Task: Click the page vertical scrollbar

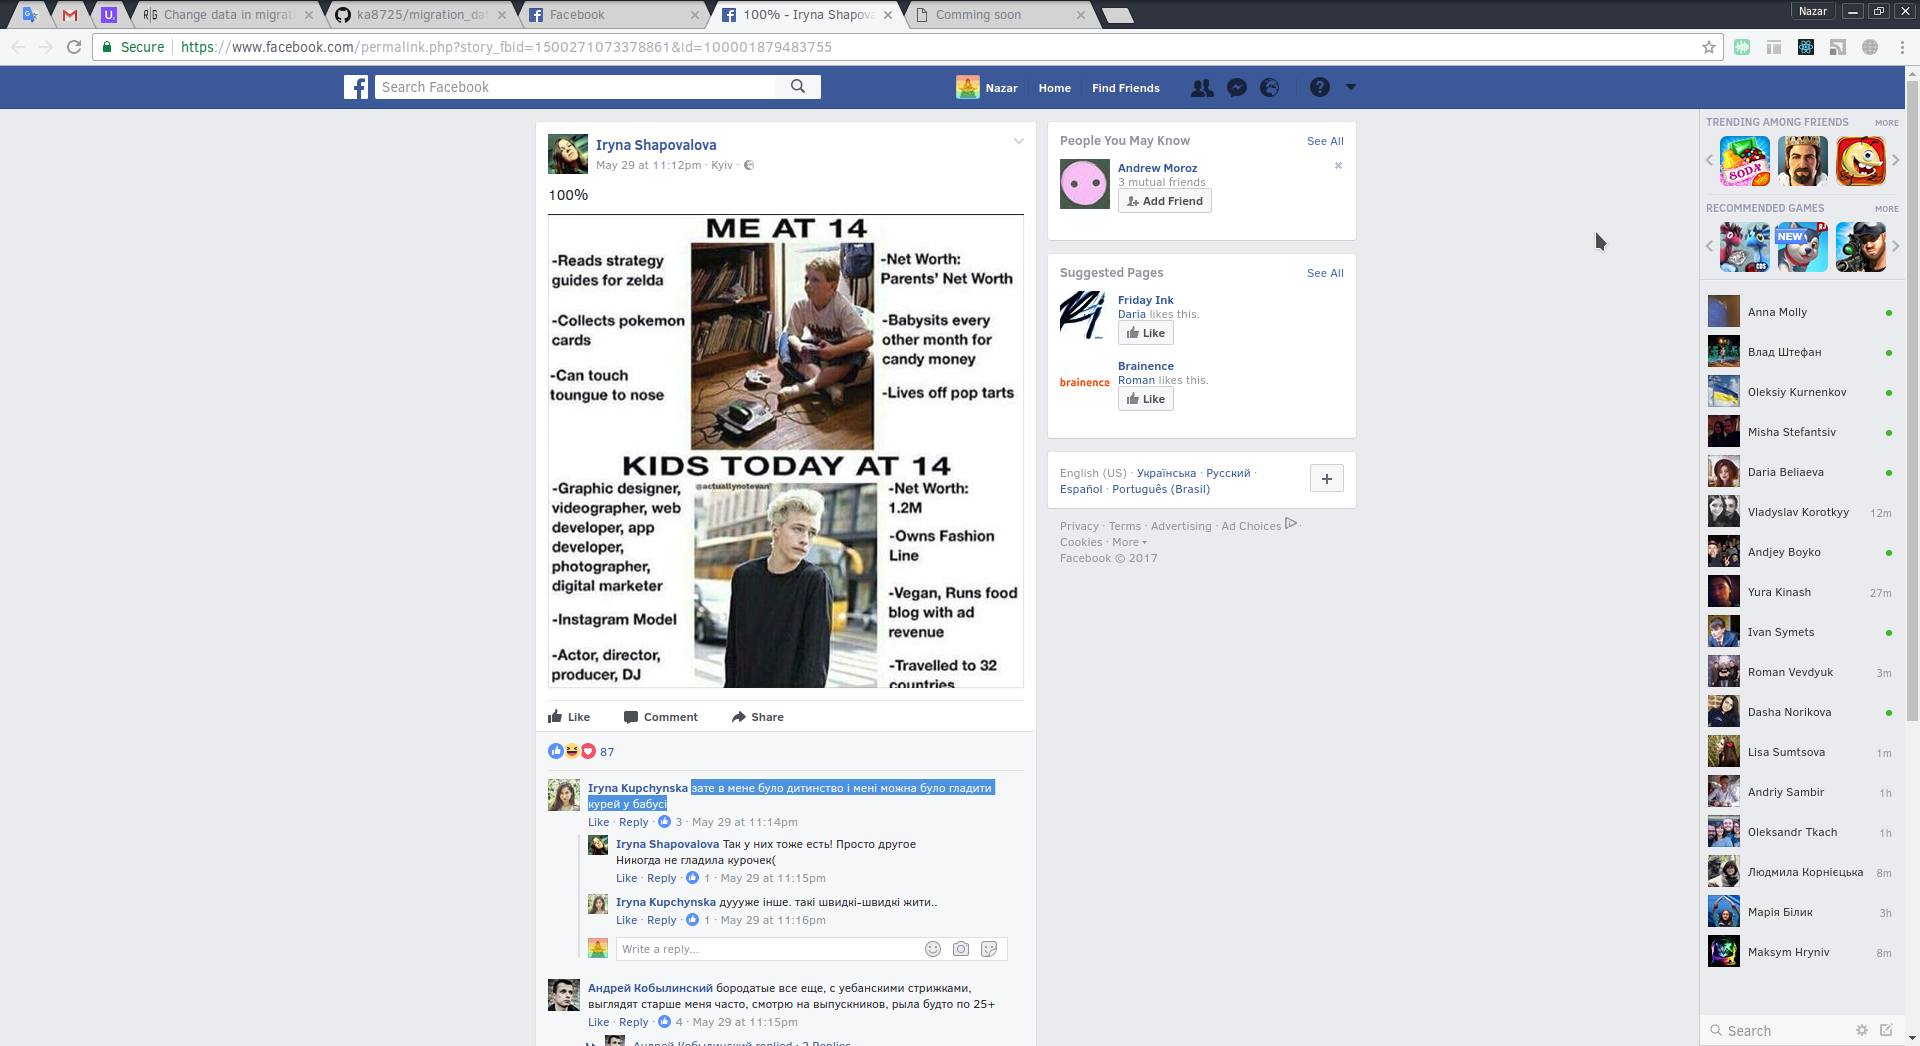Action: (x=1912, y=400)
